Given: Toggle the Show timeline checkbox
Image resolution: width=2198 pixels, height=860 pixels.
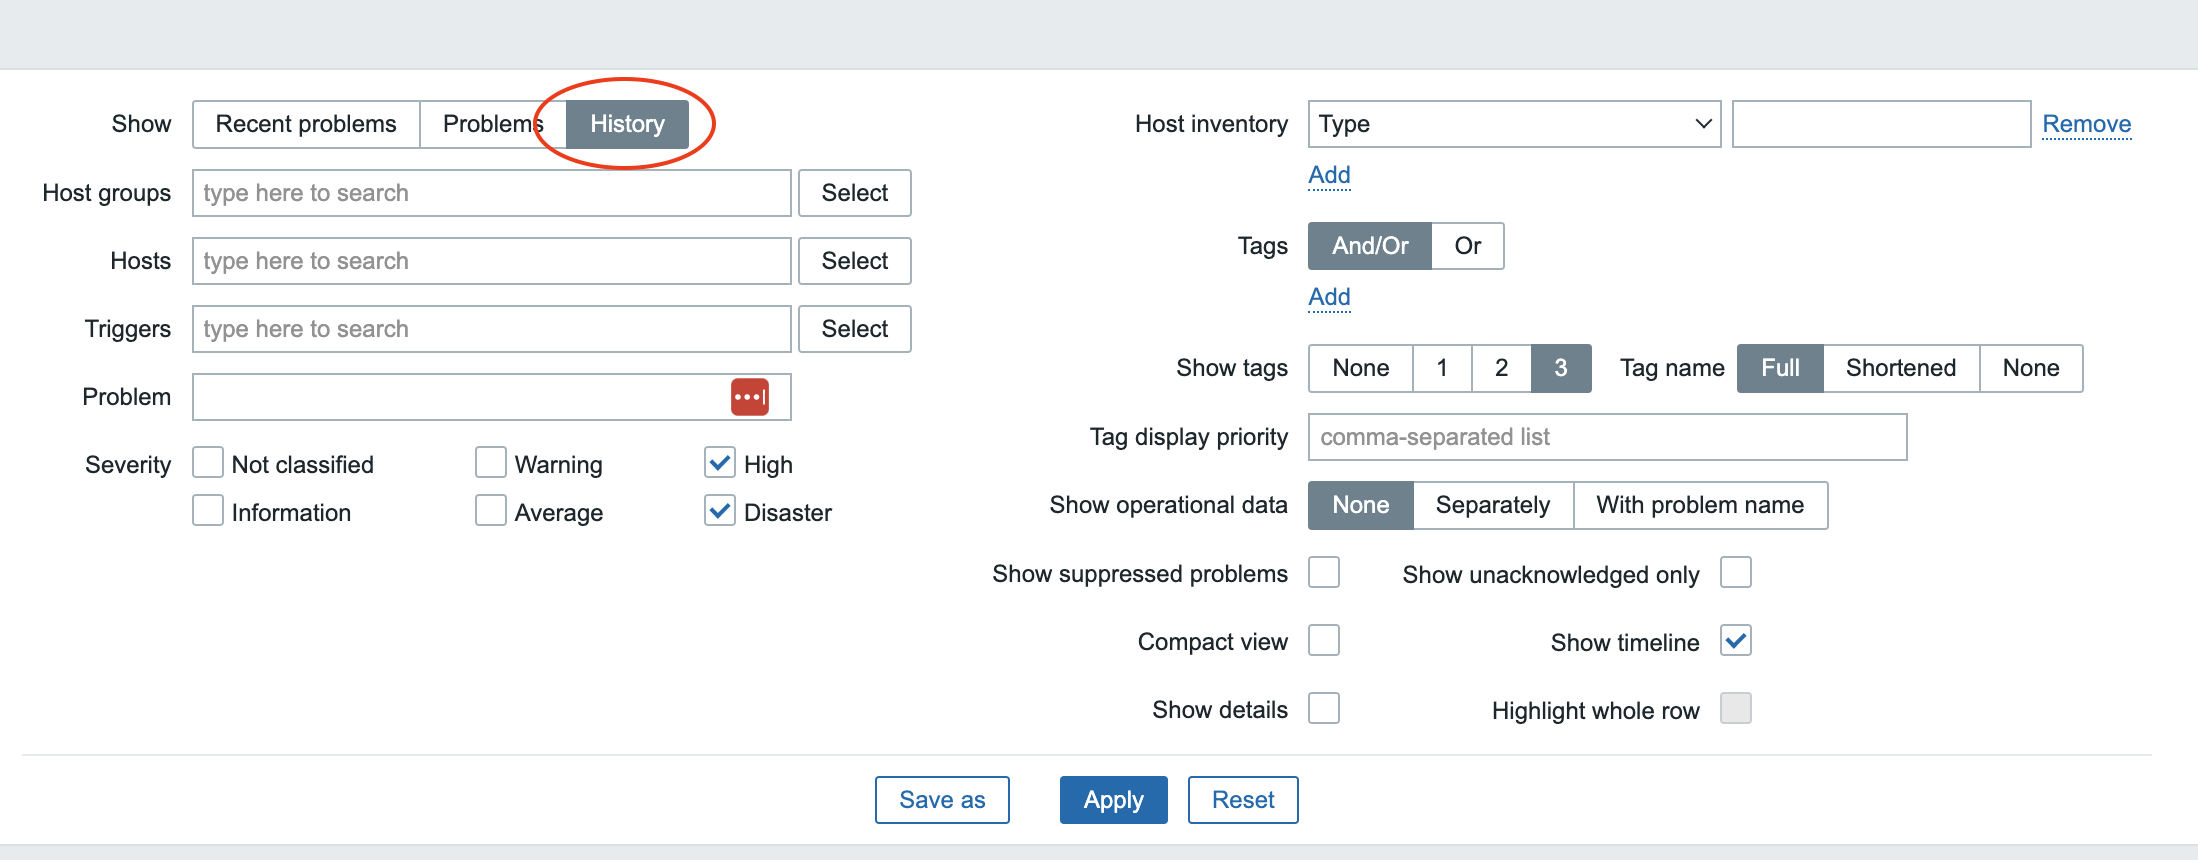Looking at the screenshot, I should pyautogui.click(x=1736, y=641).
